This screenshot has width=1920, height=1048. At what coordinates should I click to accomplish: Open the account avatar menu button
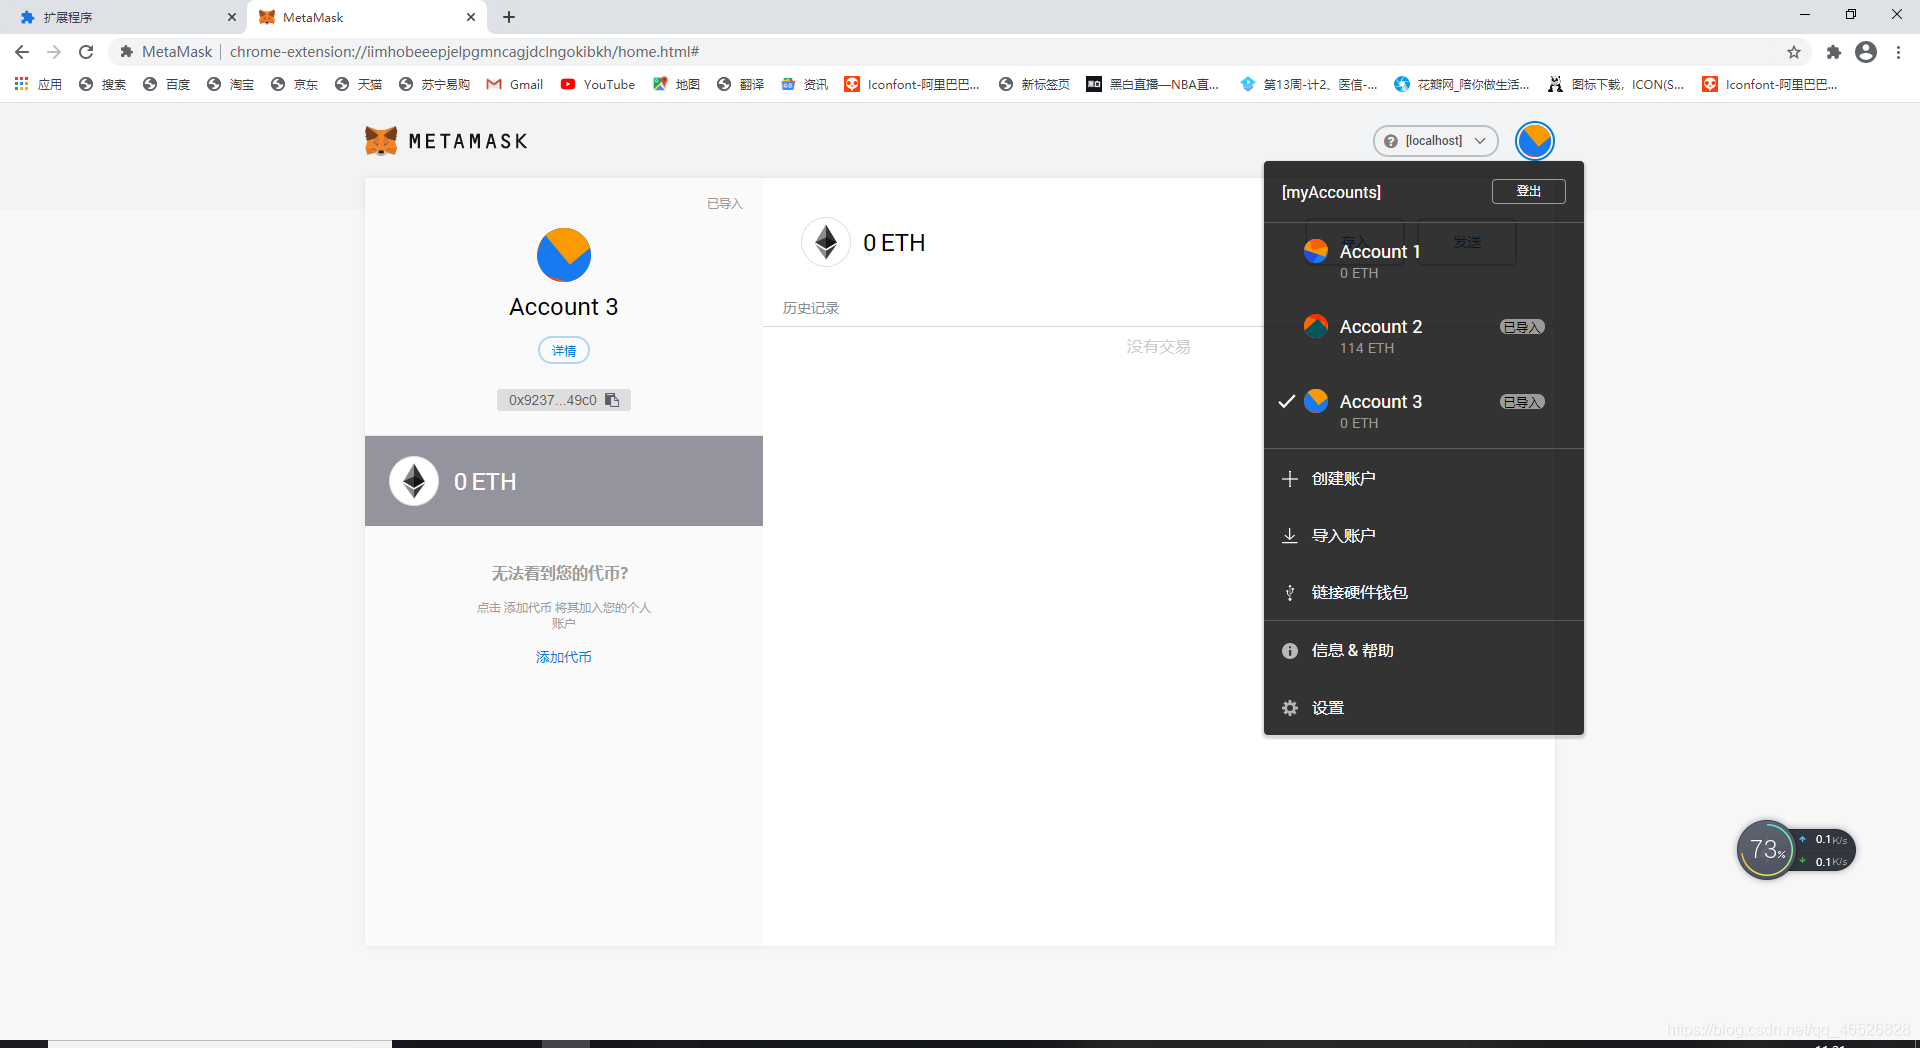pos(1535,141)
